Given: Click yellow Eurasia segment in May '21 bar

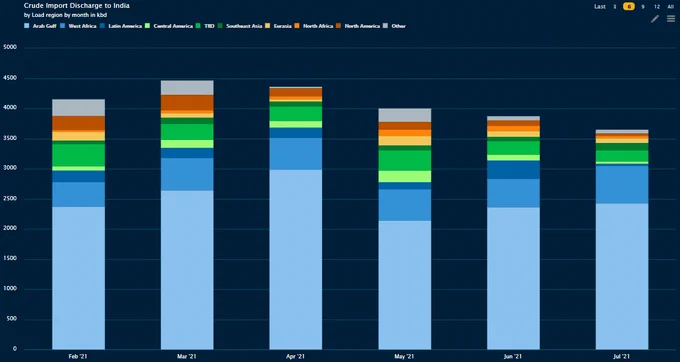Looking at the screenshot, I should (405, 141).
